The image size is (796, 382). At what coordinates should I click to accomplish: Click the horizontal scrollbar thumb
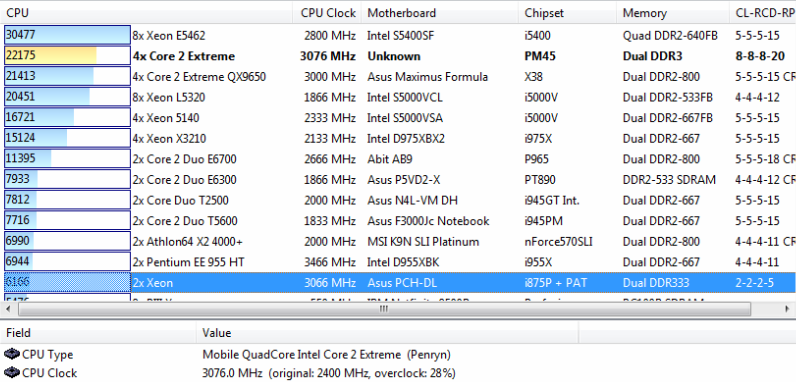click(x=384, y=309)
